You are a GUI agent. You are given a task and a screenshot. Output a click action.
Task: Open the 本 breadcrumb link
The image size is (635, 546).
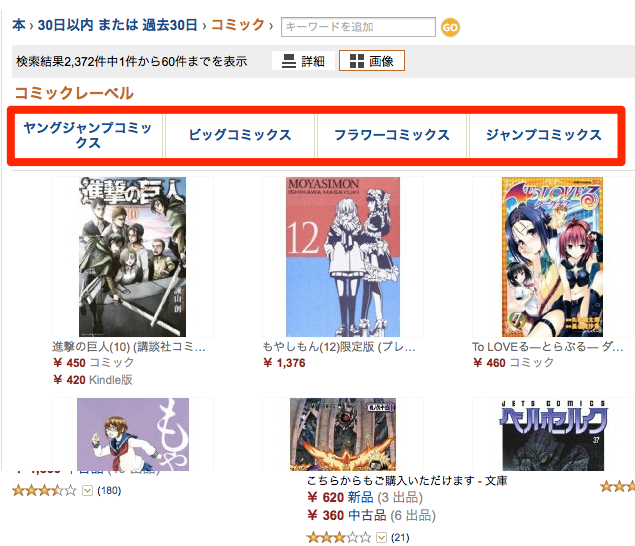(19, 25)
